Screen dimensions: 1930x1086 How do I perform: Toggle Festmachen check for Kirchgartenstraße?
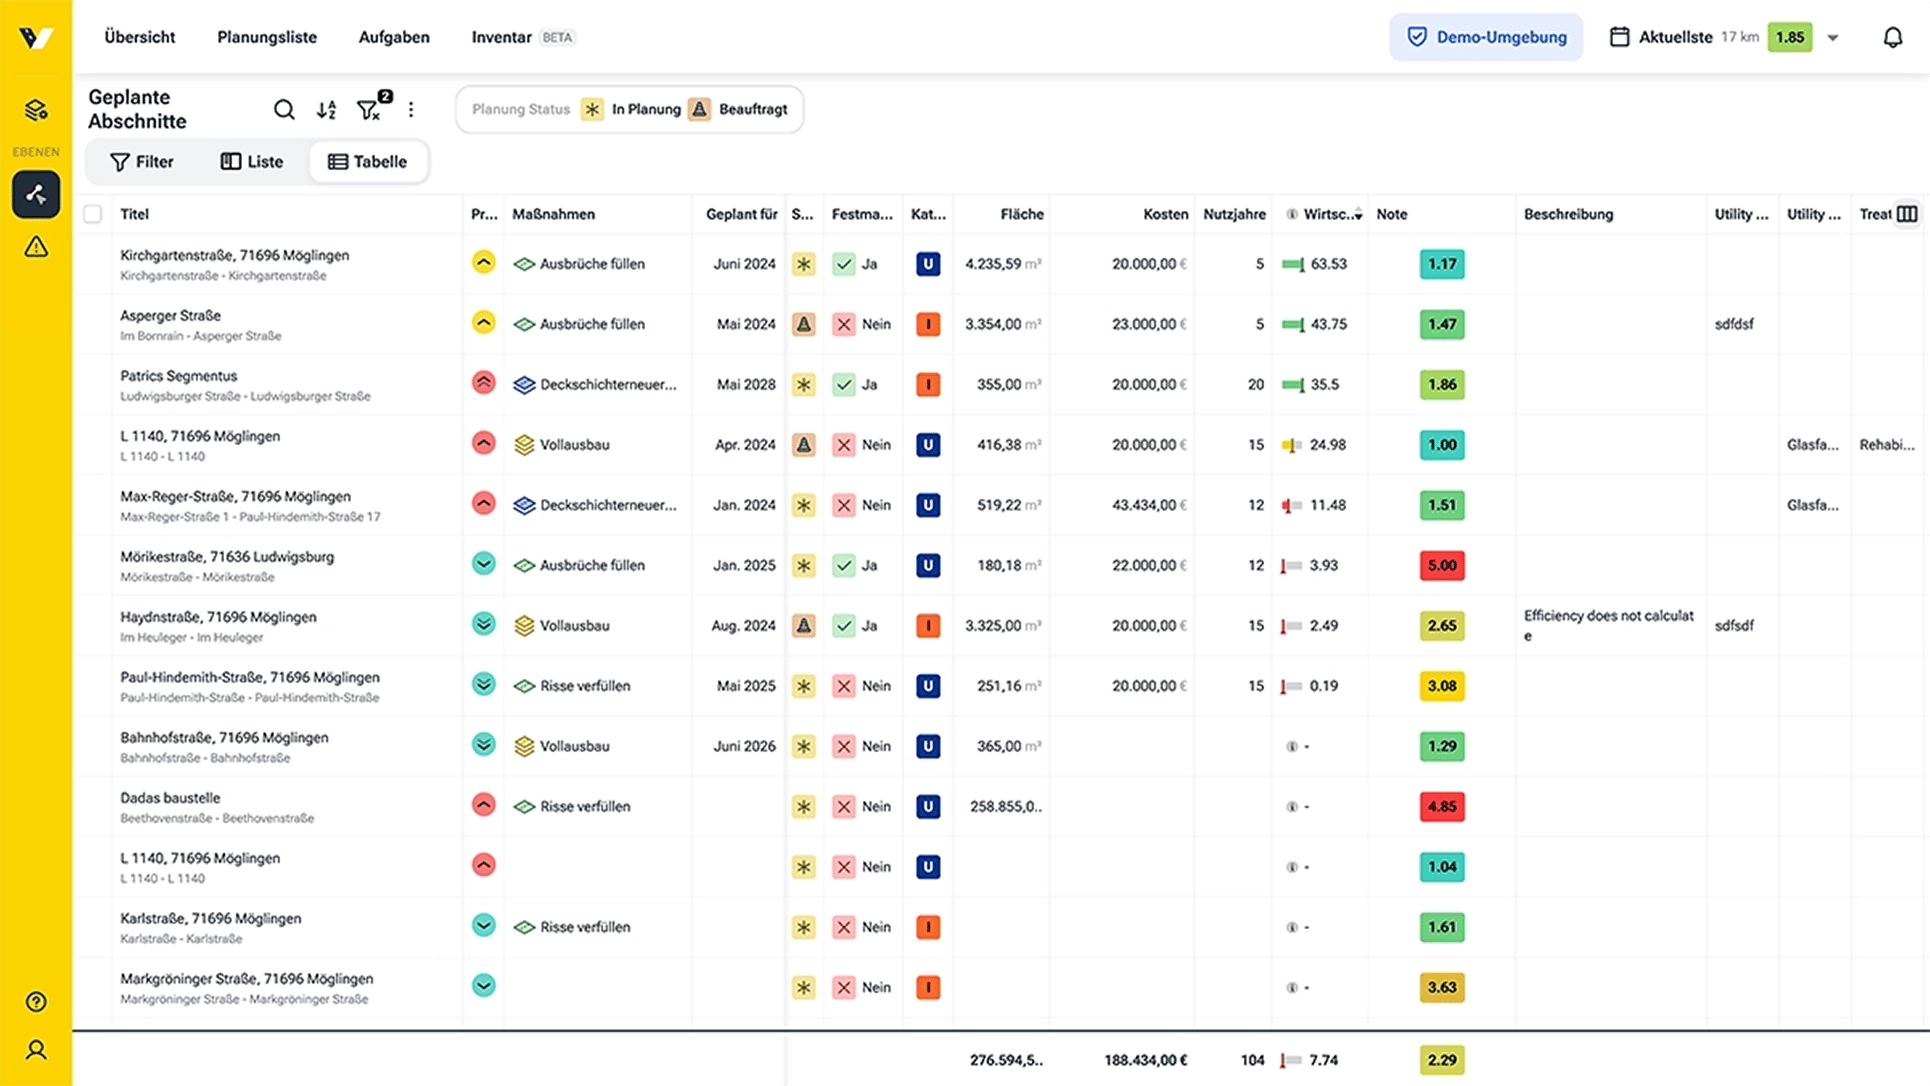pos(844,264)
